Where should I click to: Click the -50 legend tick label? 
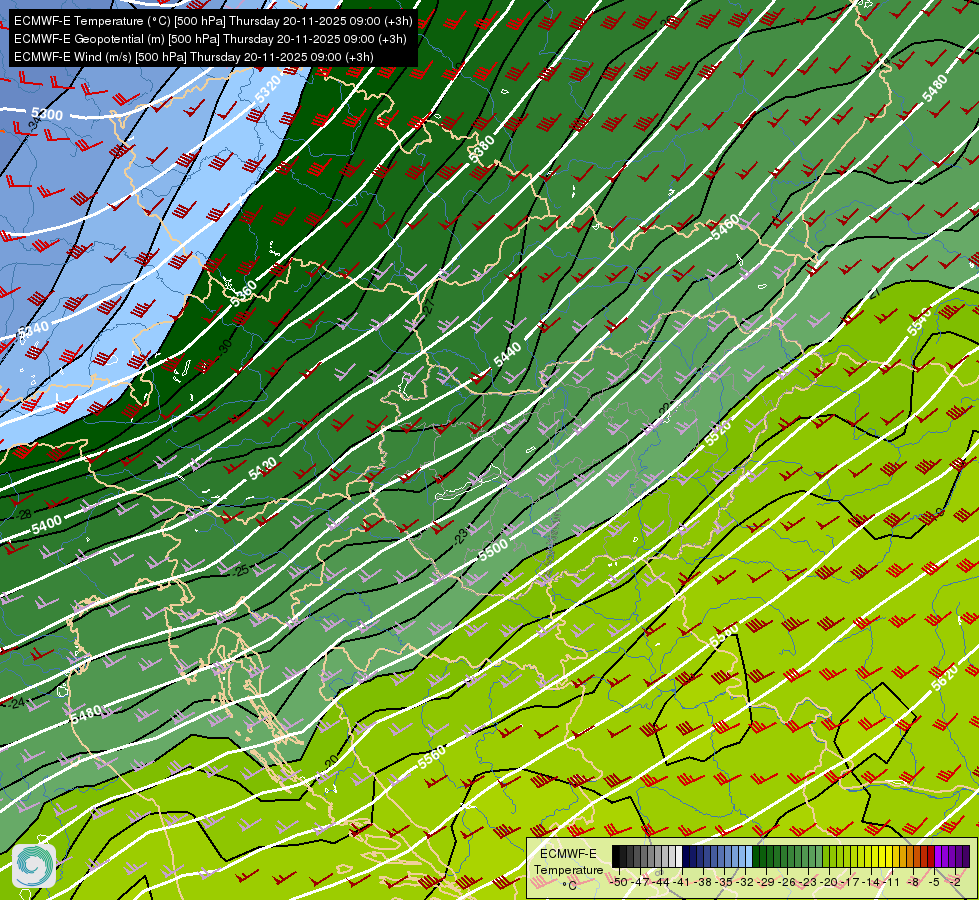(619, 882)
